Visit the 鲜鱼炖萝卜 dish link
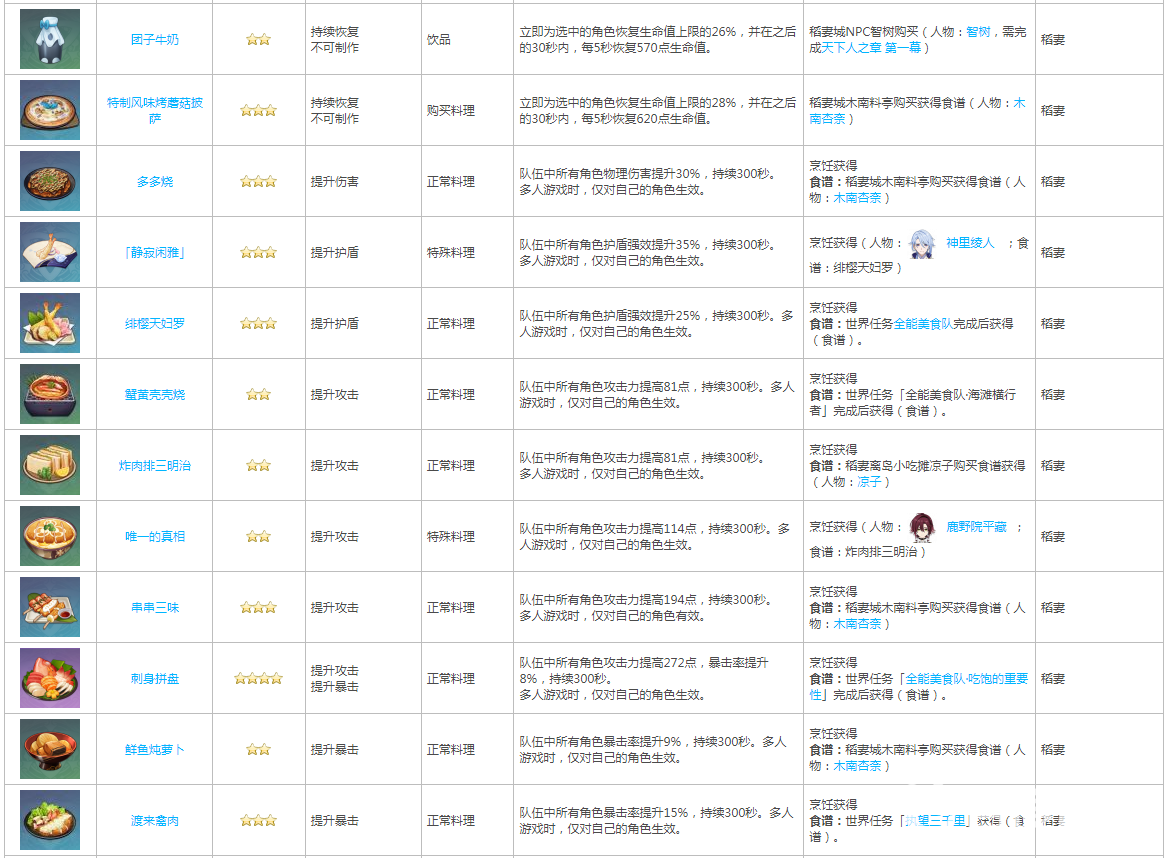This screenshot has height=858, width=1171. [x=155, y=750]
